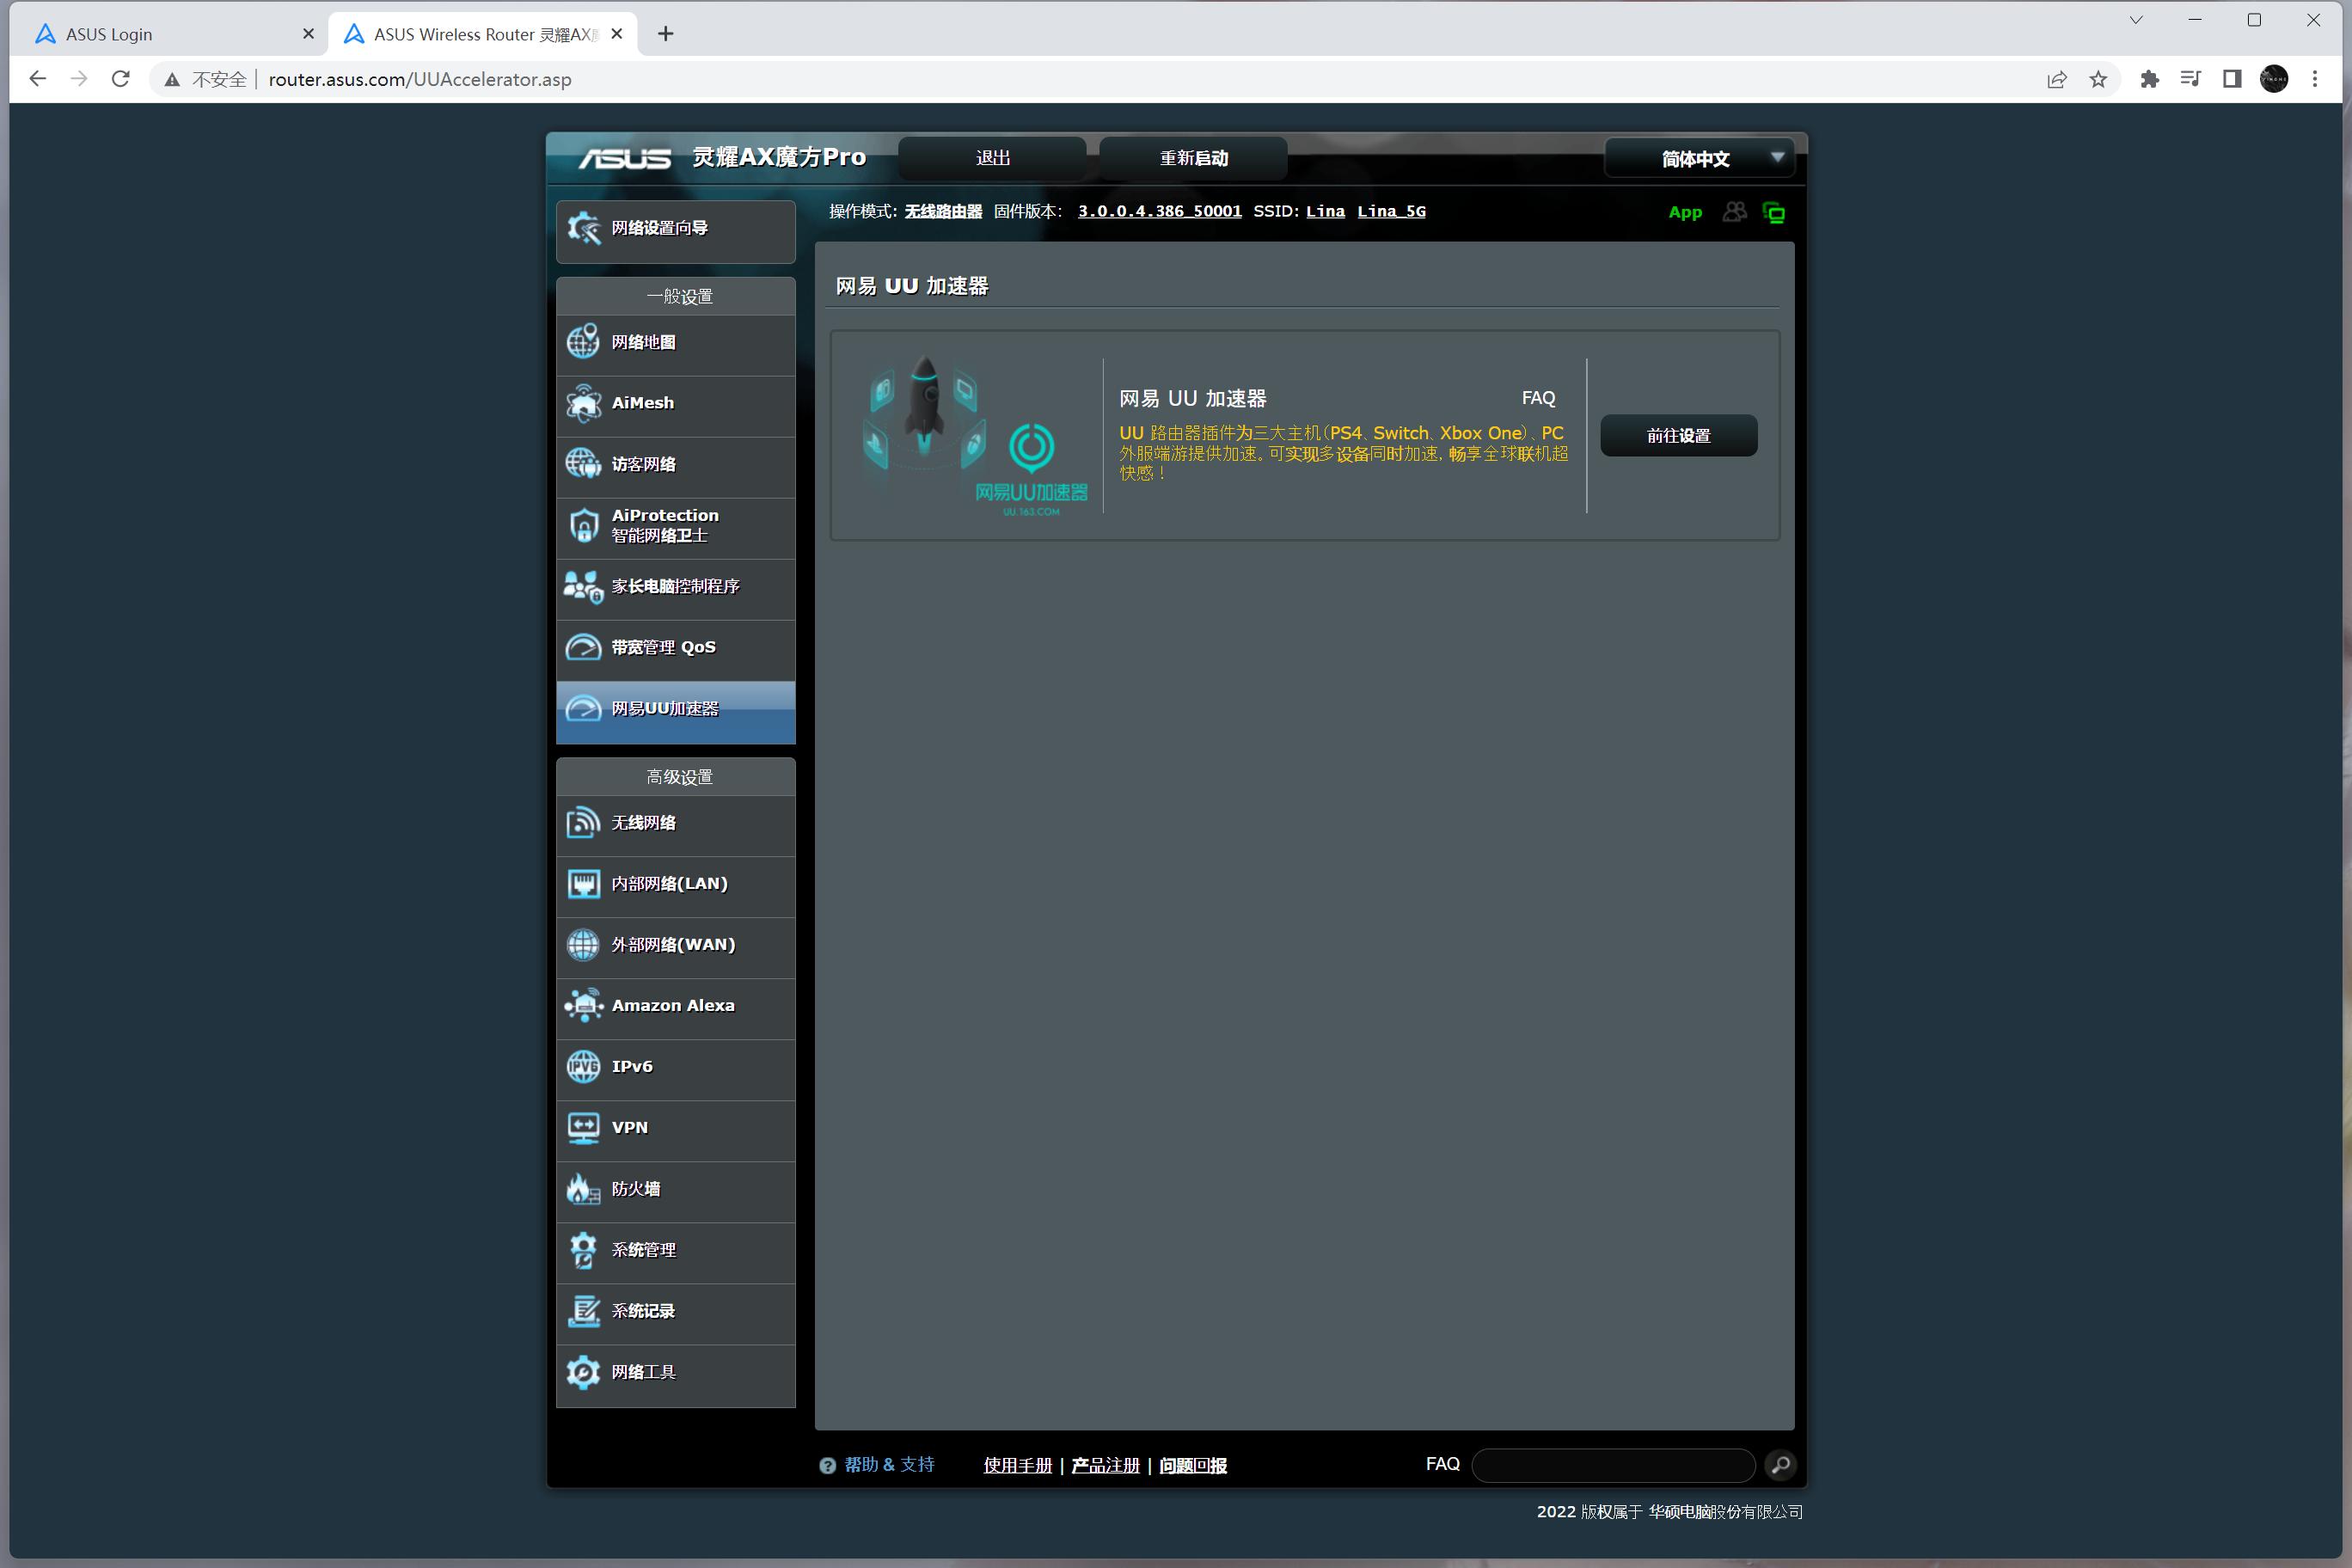The image size is (2352, 1568).
Task: Click the FAQ search input field
Action: [1612, 1465]
